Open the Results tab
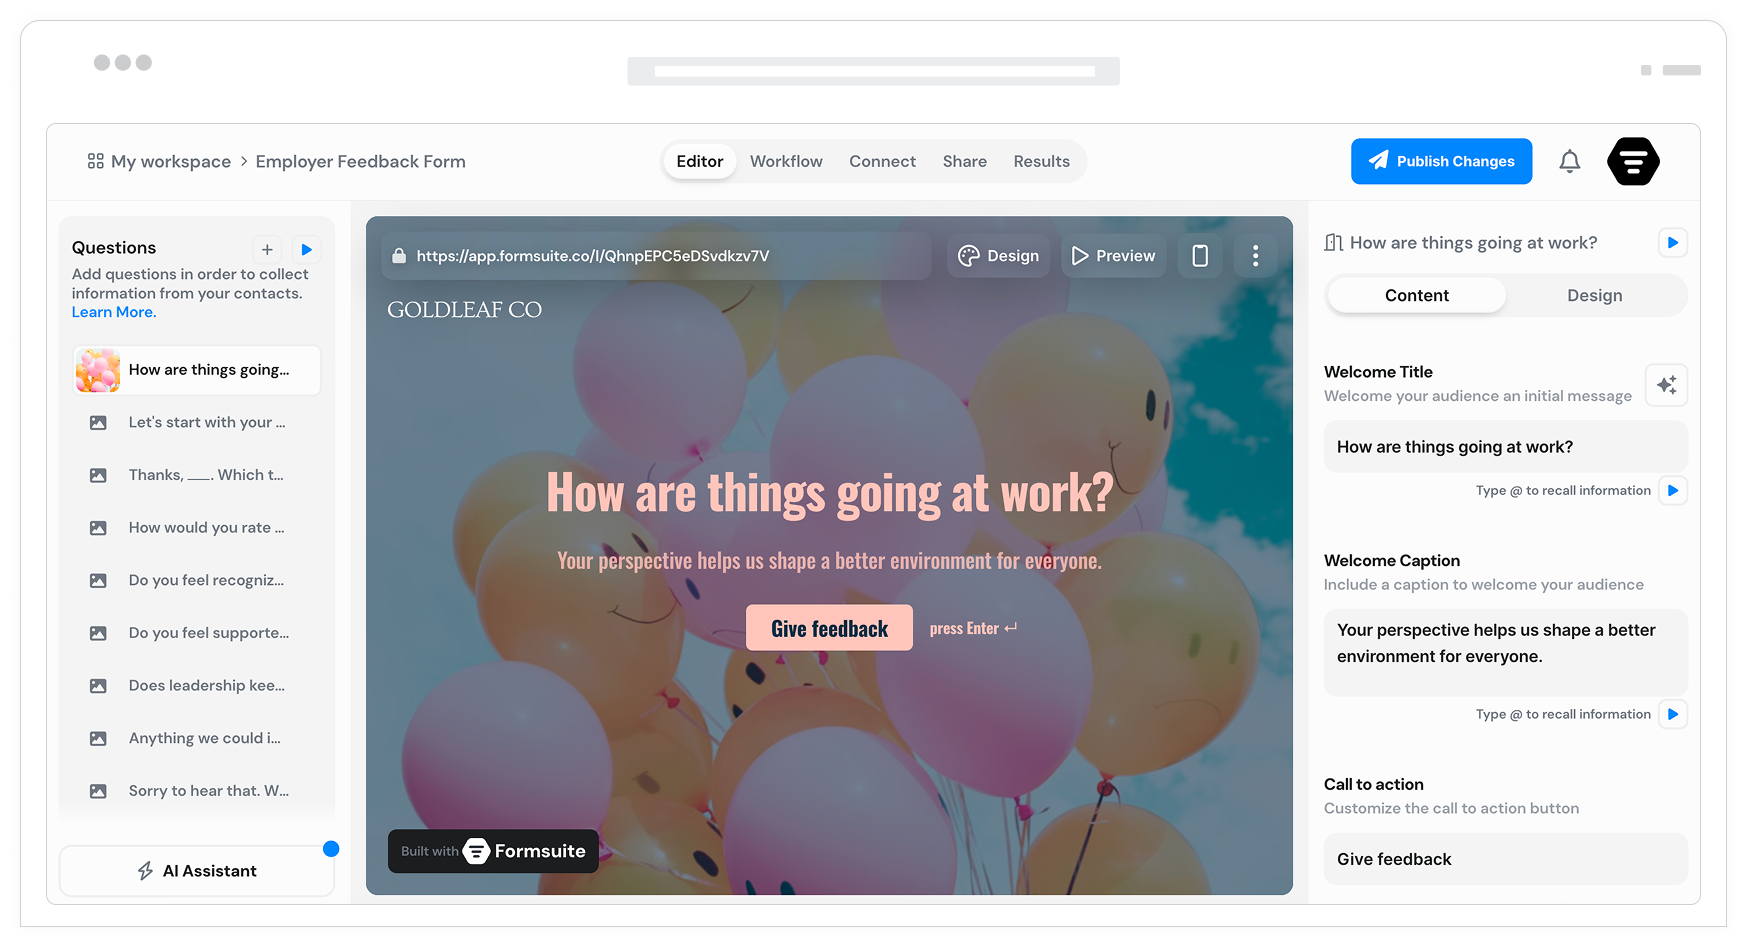 pyautogui.click(x=1041, y=162)
